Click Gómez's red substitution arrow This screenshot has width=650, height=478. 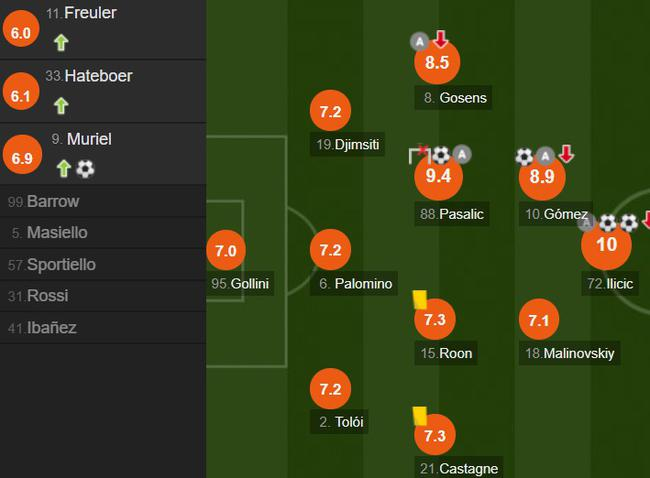[x=566, y=155]
